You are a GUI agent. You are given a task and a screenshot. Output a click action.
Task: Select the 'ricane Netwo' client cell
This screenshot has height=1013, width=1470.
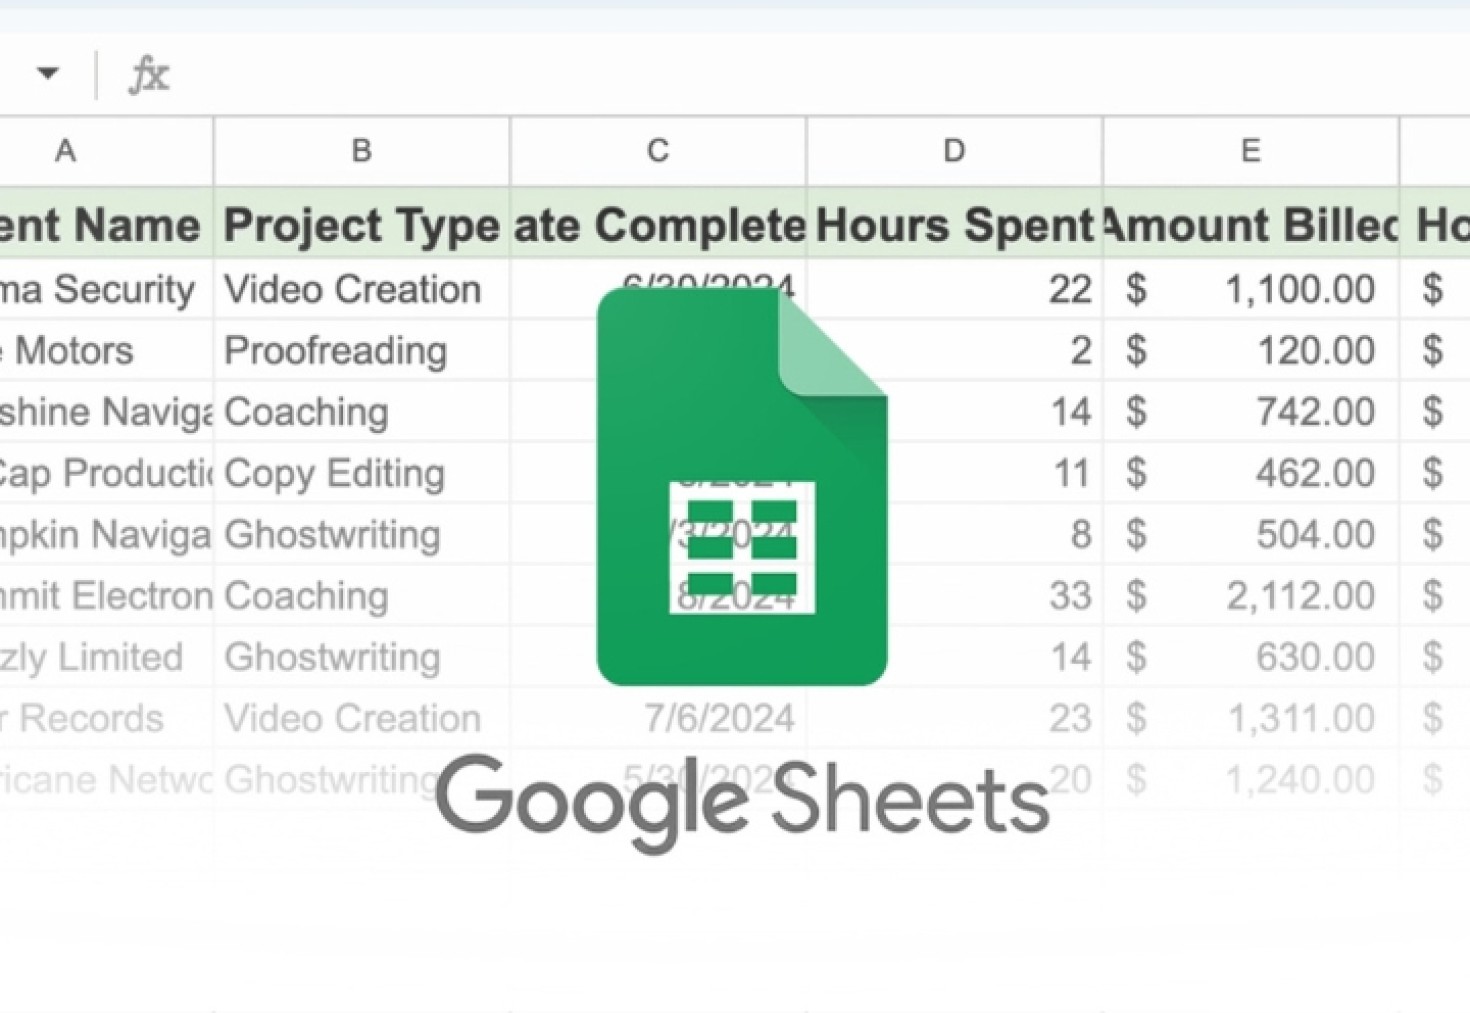click(106, 779)
